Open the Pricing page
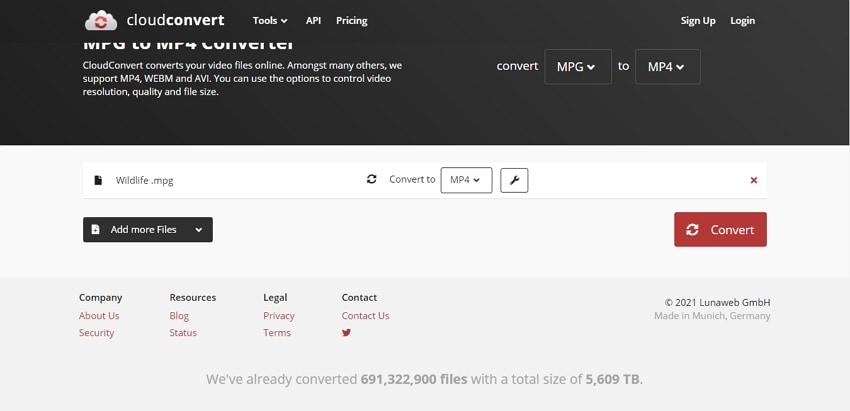The image size is (850, 411). pos(351,21)
